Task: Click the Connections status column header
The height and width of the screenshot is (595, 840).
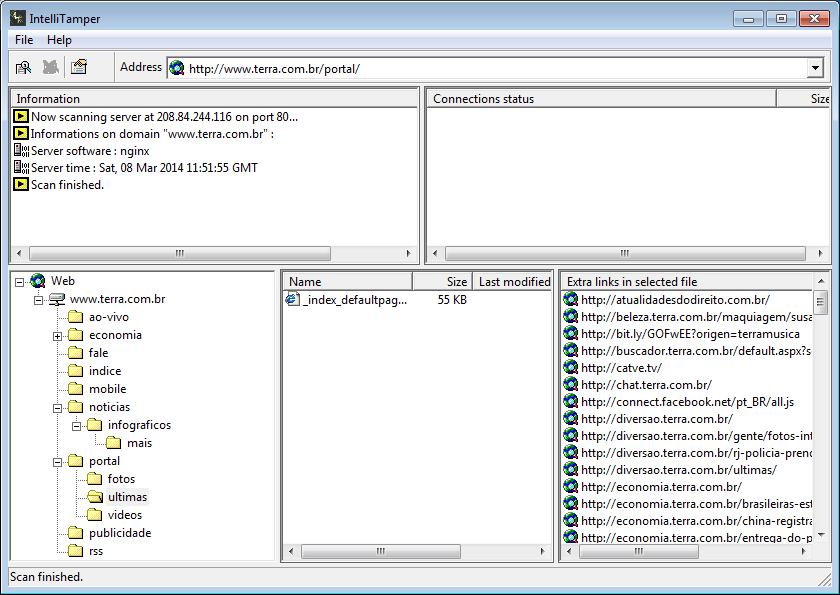Action: 602,99
